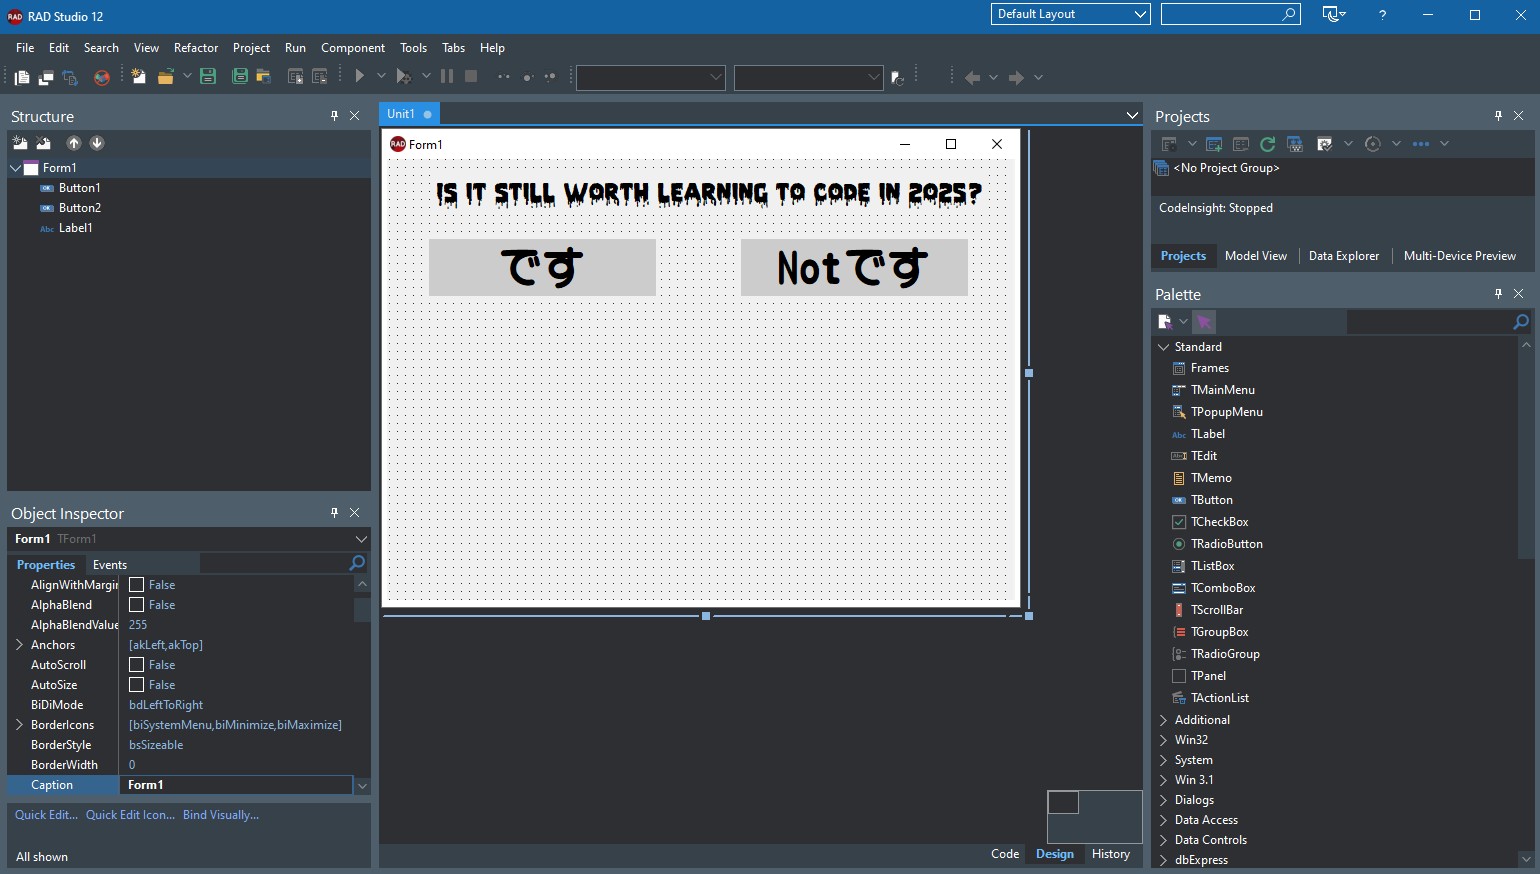
Task: Click the Add New Project icon in Projects
Action: 1214,144
